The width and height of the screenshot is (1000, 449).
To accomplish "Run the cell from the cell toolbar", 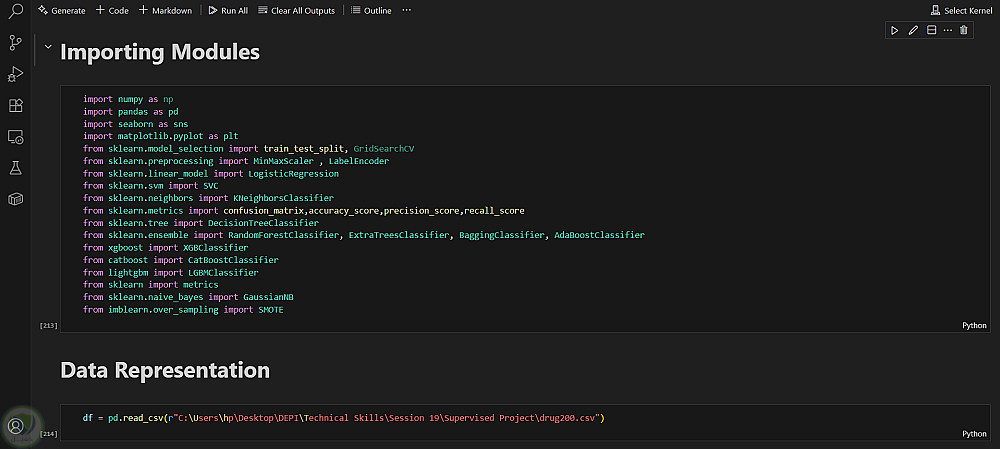I will click(x=896, y=31).
